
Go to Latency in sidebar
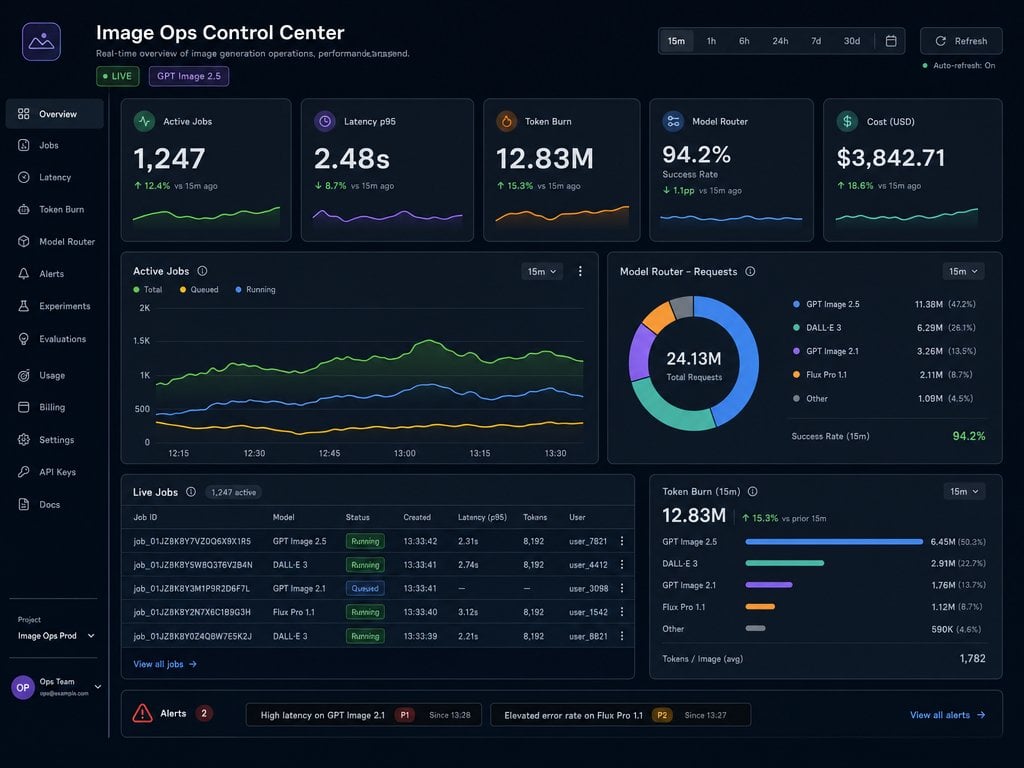point(55,177)
